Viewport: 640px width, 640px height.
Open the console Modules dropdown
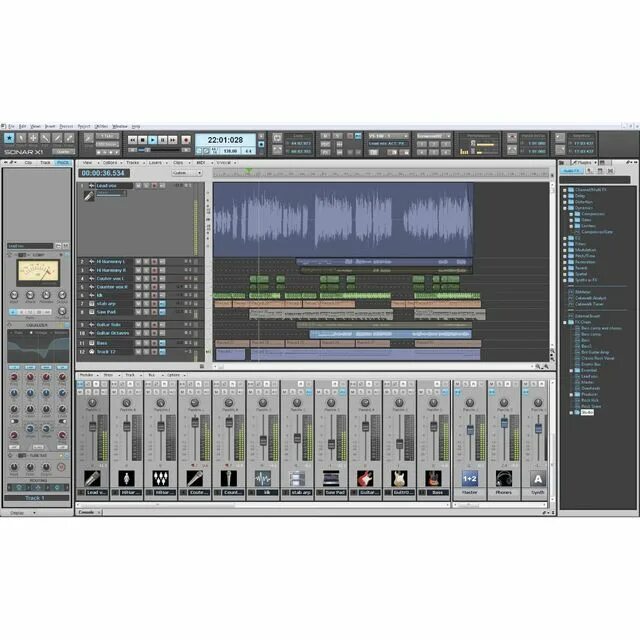point(88,375)
